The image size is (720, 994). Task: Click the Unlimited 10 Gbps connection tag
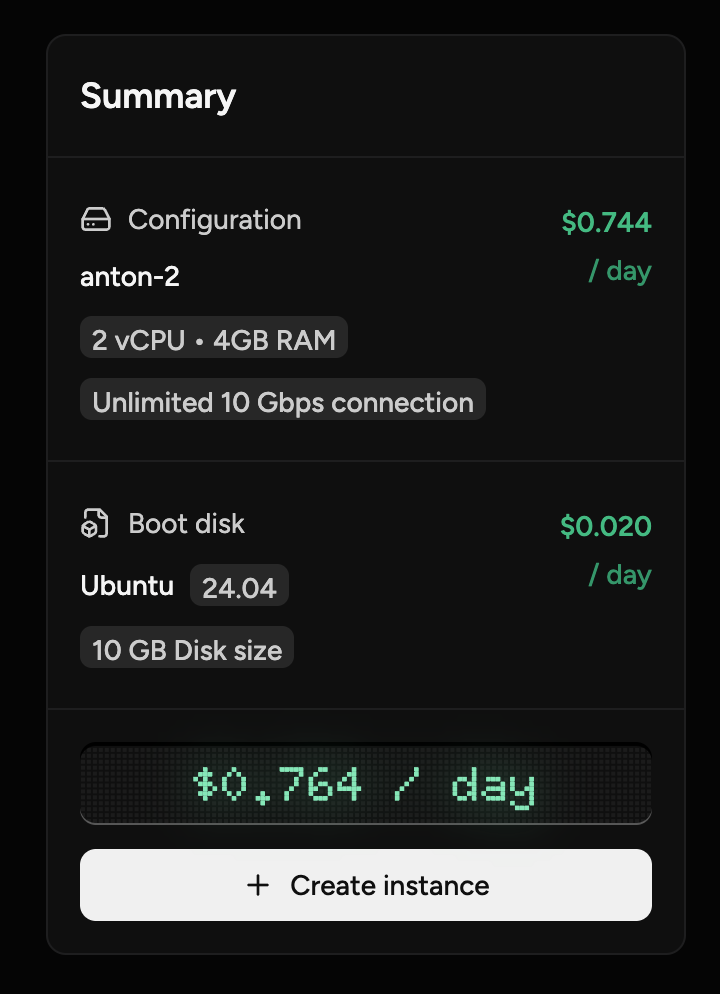[x=283, y=402]
